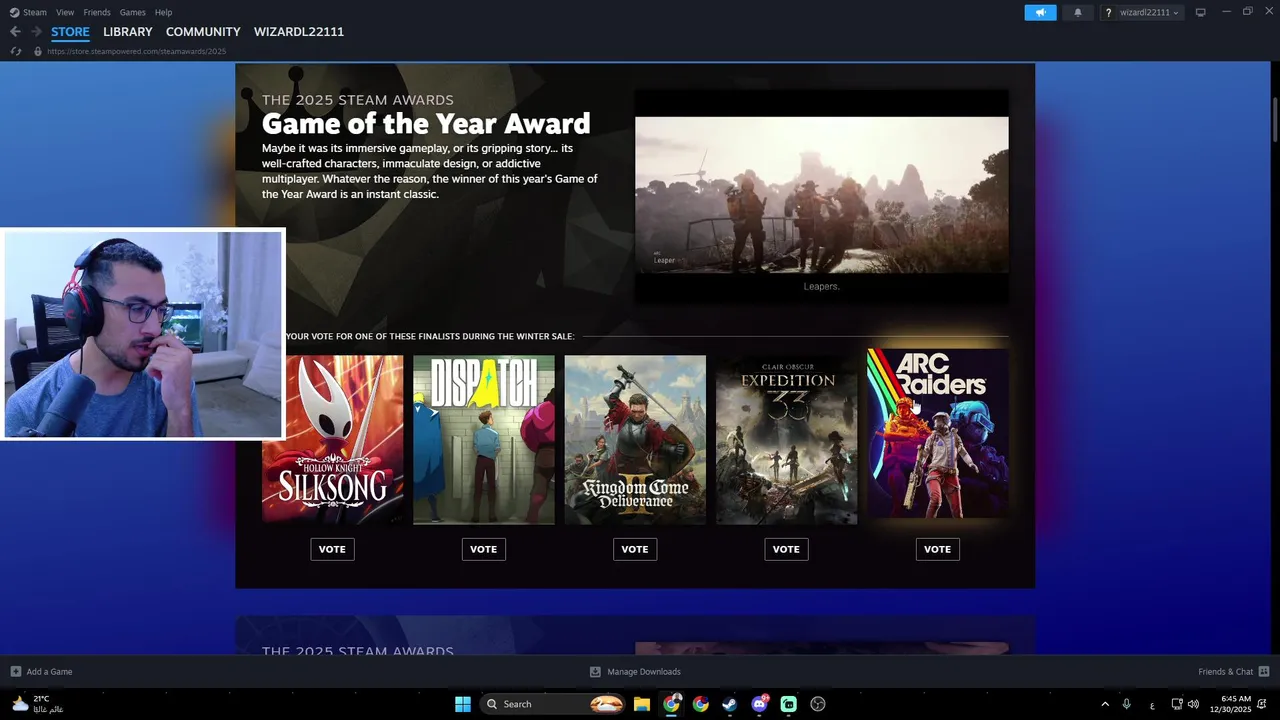The image size is (1280, 720).
Task: Go forward with the forward arrow
Action: pos(36,32)
